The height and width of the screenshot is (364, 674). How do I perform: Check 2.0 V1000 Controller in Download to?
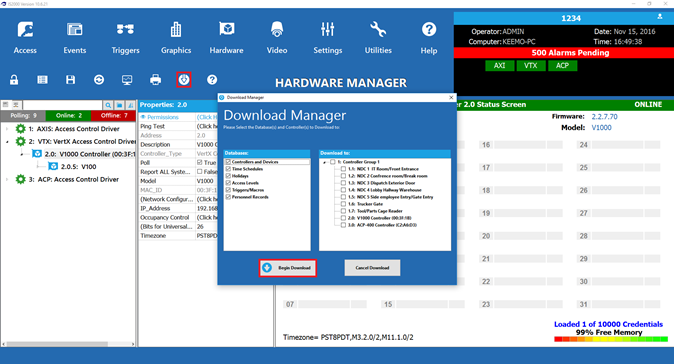pyautogui.click(x=343, y=218)
